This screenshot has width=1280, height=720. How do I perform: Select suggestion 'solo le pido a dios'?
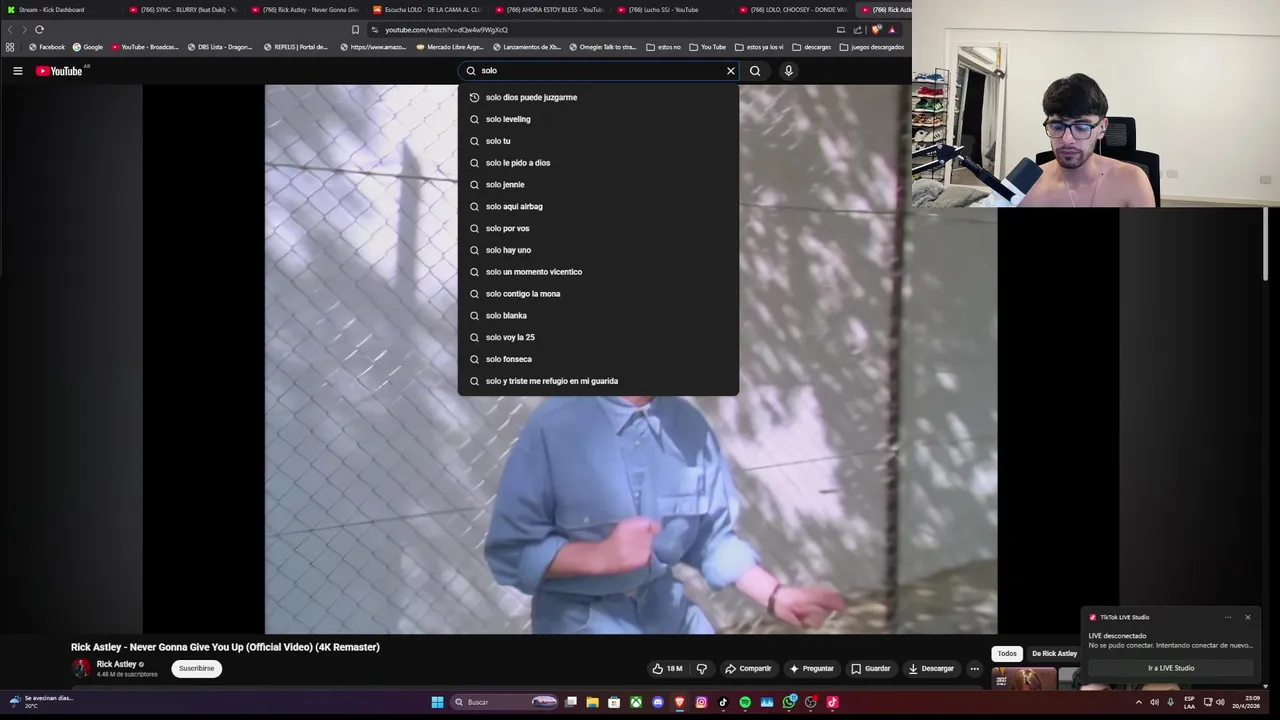(598, 163)
